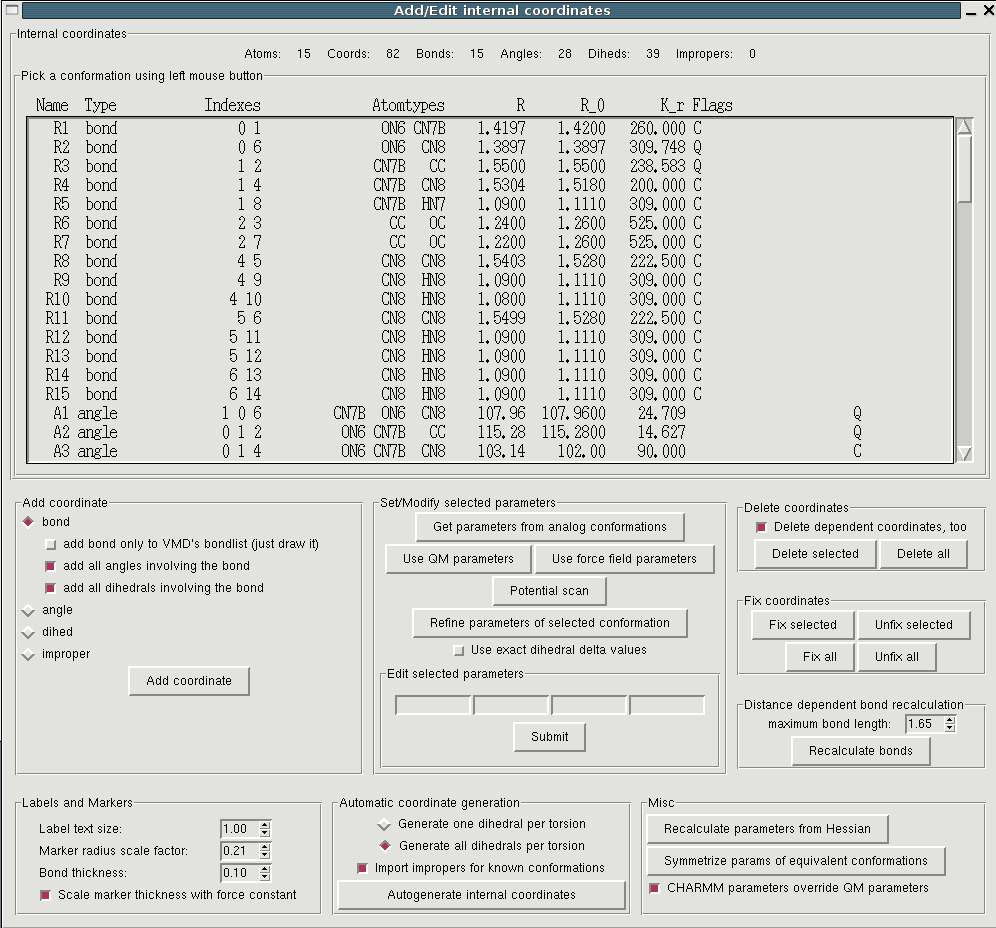Decrease Bond thickness with down arrow

(x=264, y=877)
